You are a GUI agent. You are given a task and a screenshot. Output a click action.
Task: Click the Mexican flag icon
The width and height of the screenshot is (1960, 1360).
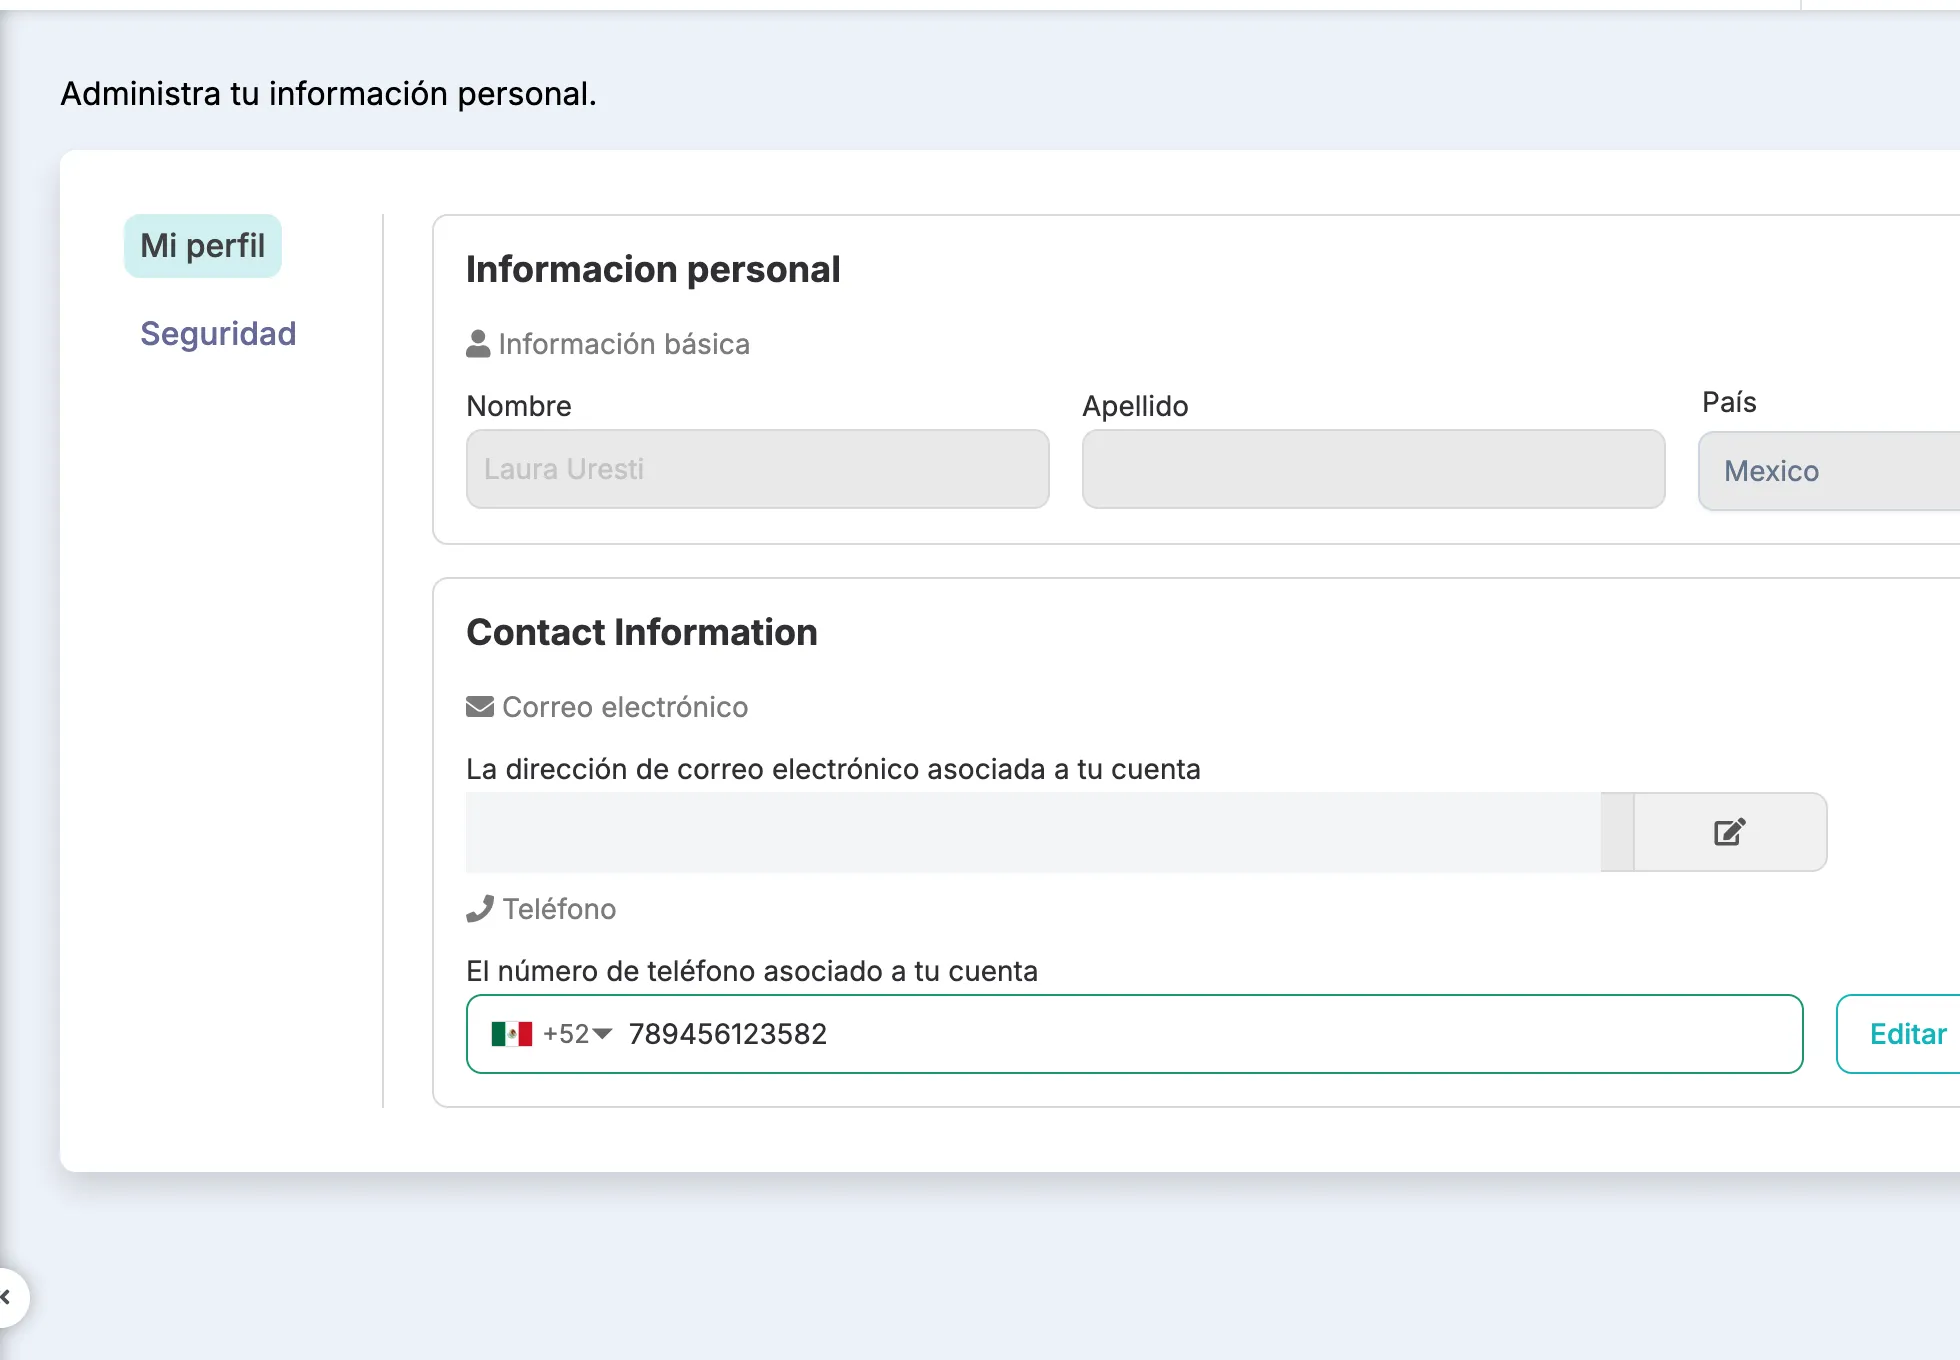[511, 1034]
